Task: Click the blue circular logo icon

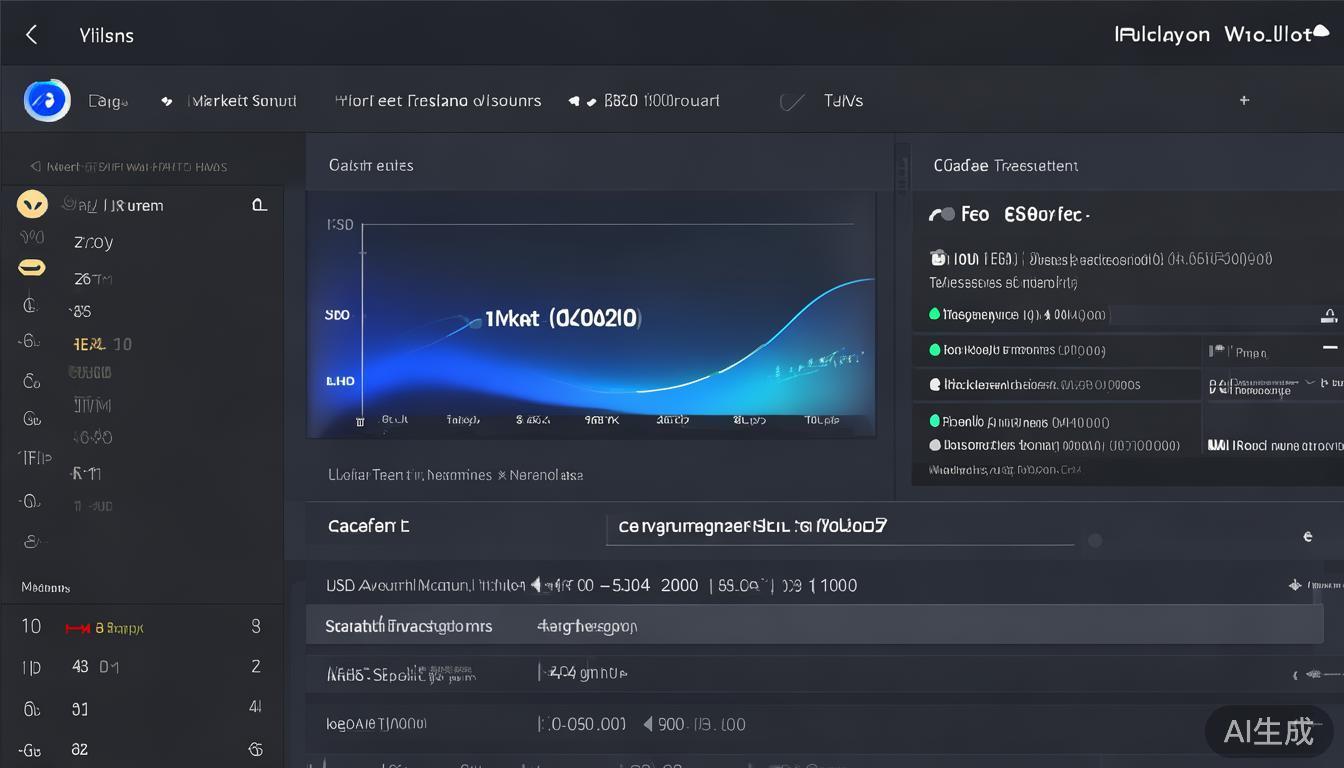Action: pyautogui.click(x=47, y=100)
